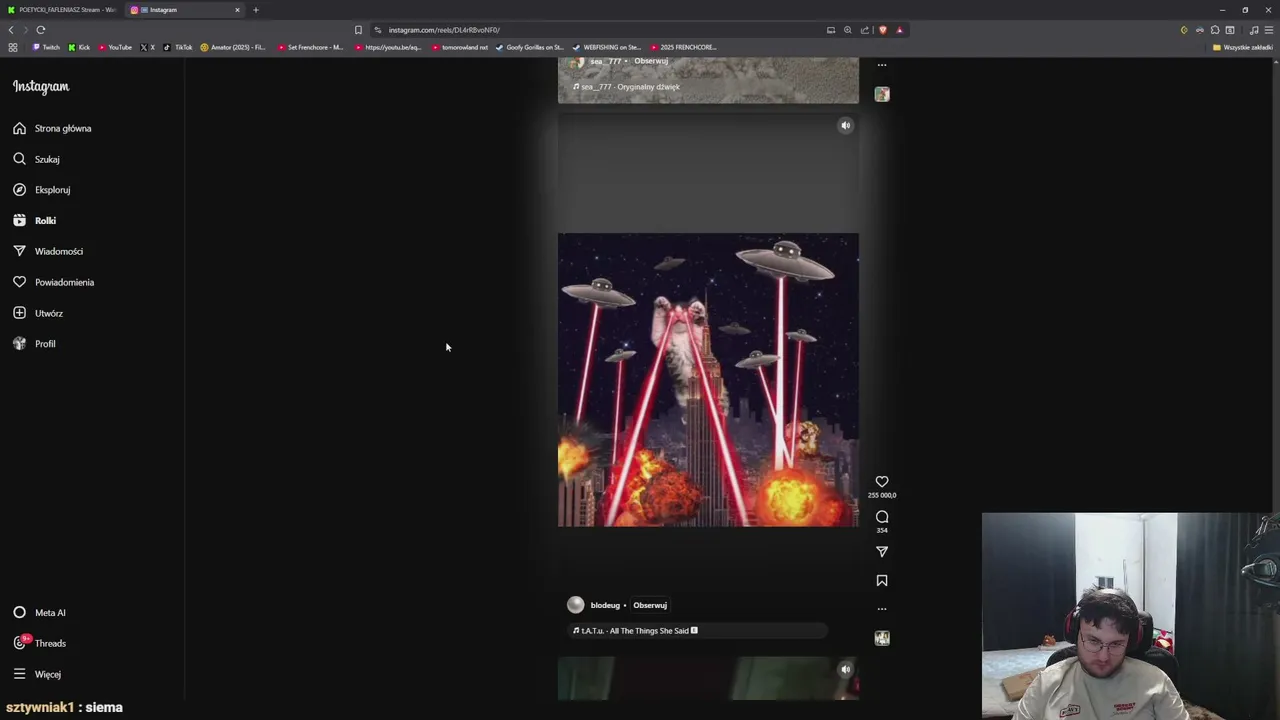Go to Eksploruj page
Viewport: 1280px width, 720px height.
coord(41,190)
